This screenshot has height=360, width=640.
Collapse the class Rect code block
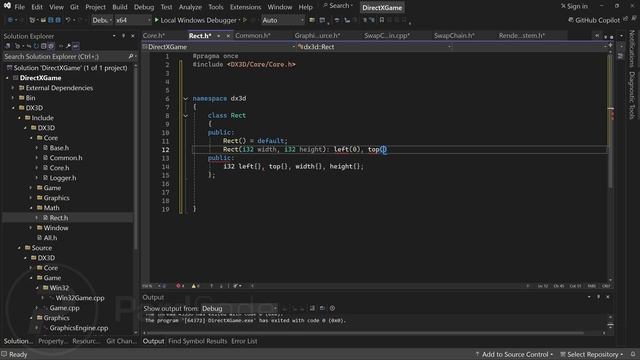click(x=186, y=116)
